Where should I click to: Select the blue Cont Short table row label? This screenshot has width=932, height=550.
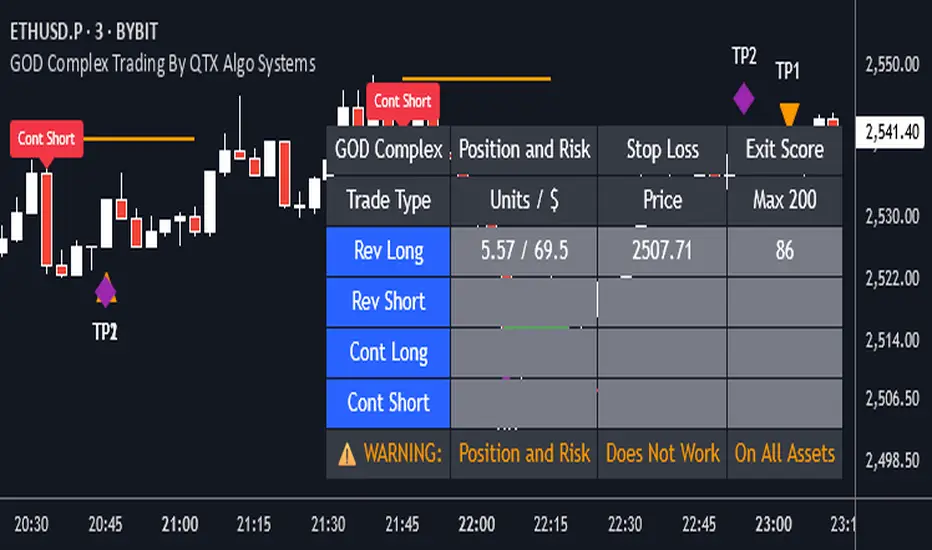pos(389,403)
